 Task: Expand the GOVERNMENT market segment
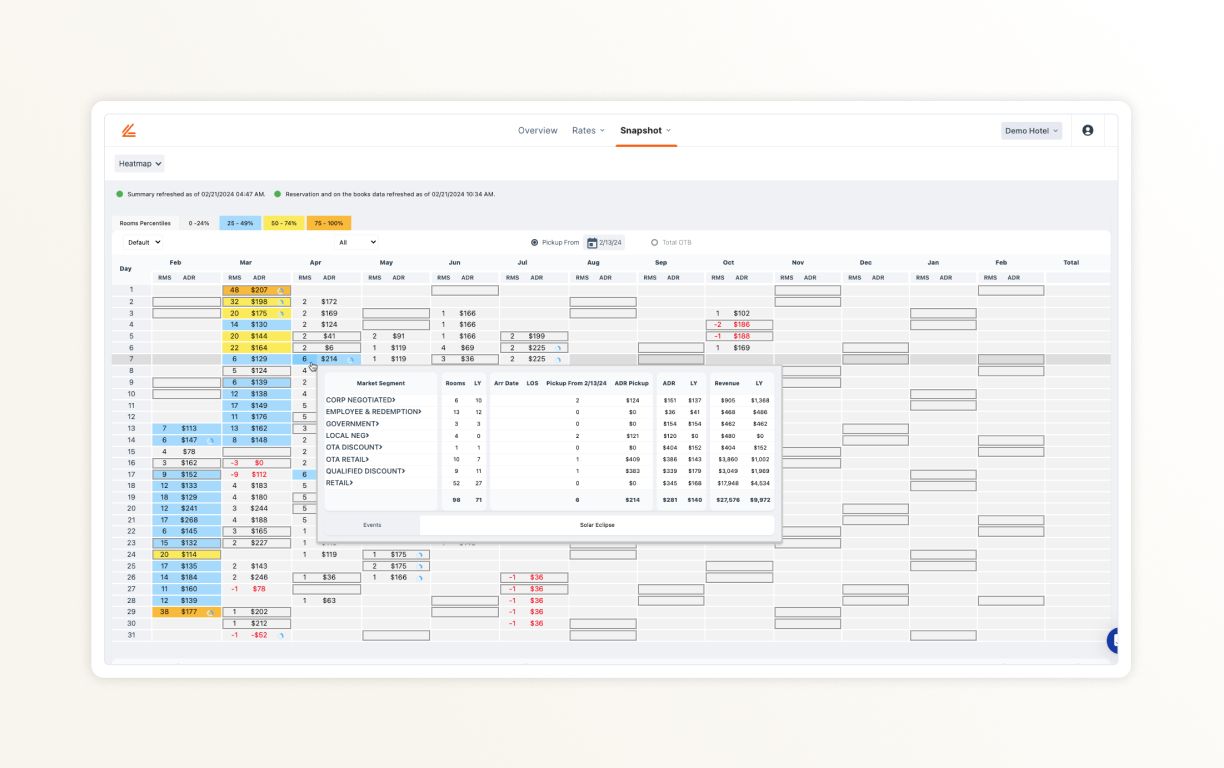pos(353,424)
